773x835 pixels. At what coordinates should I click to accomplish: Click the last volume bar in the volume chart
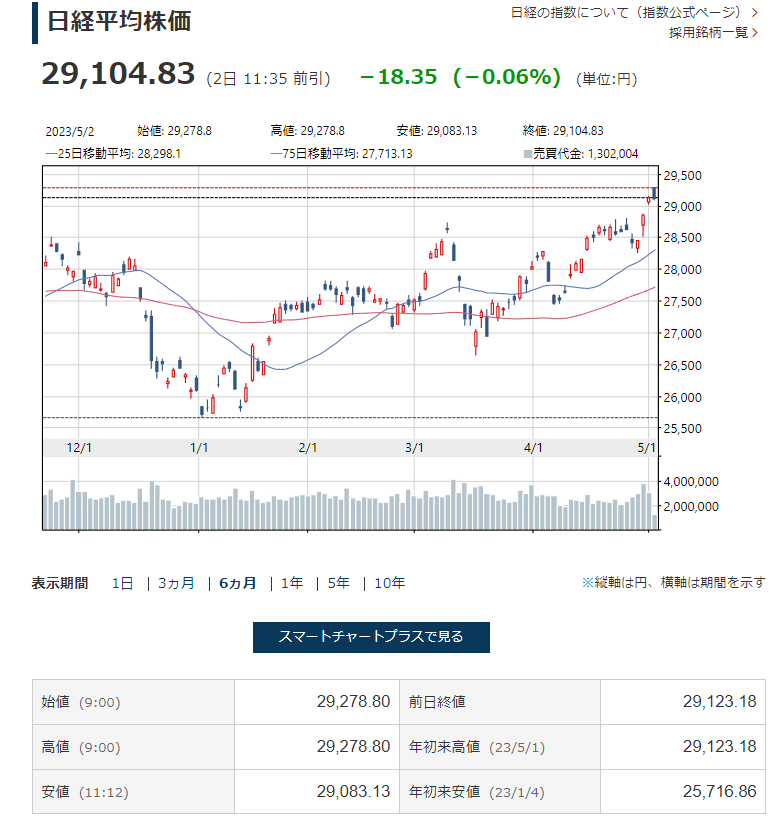(x=654, y=522)
